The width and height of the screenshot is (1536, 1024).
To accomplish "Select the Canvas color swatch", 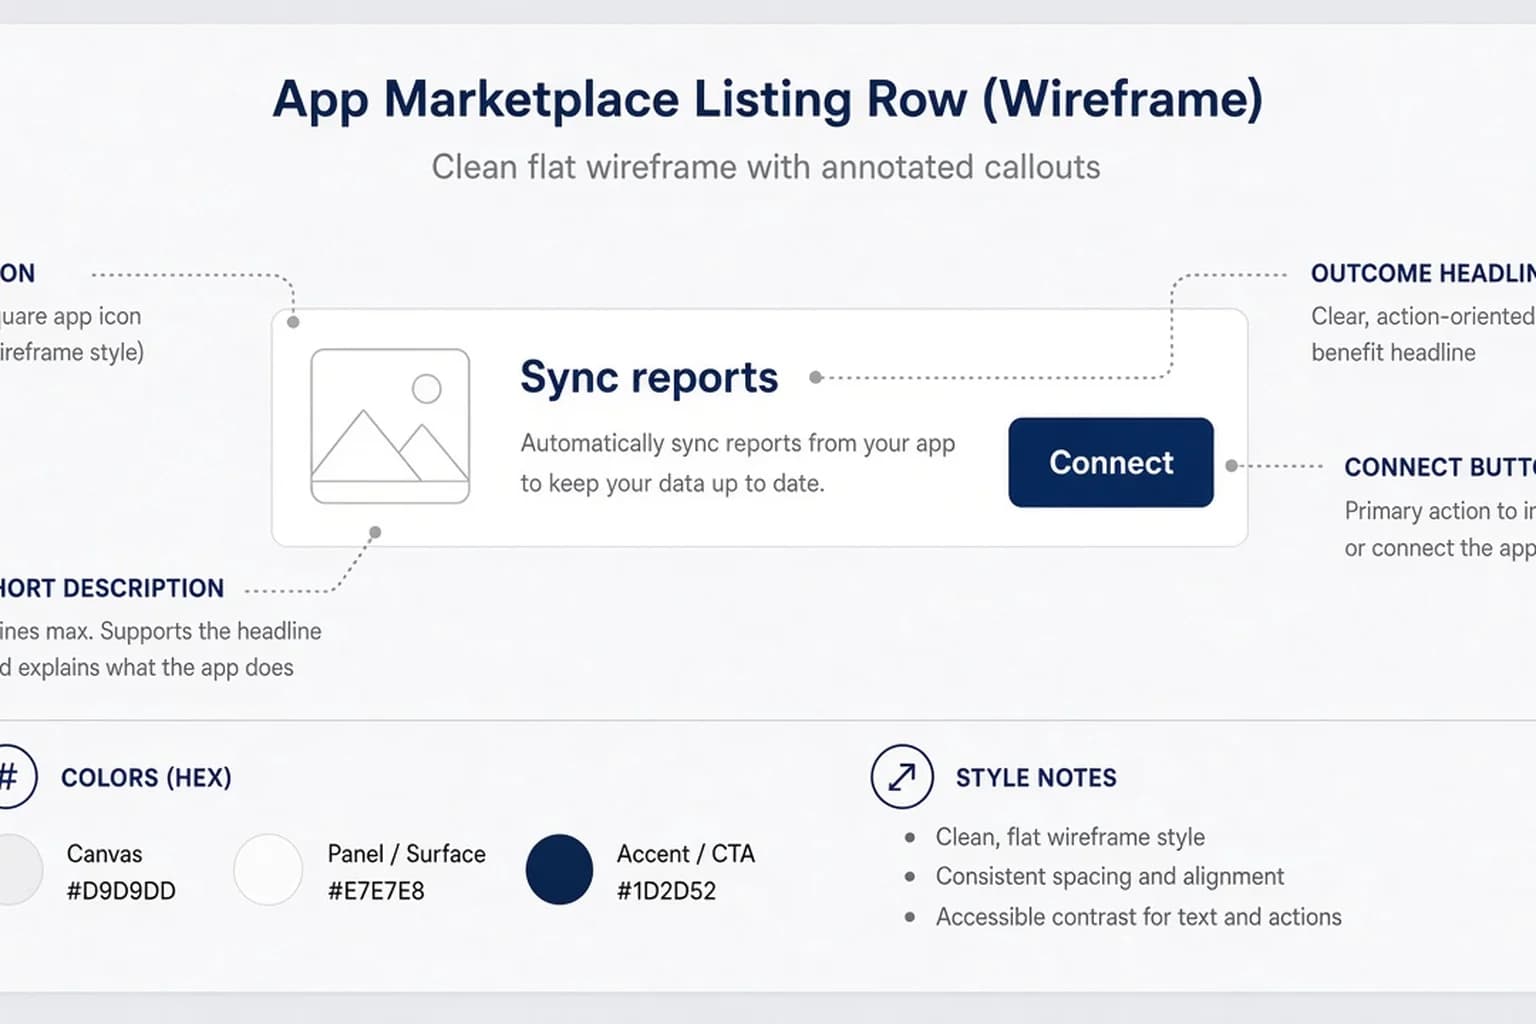I will [15, 869].
